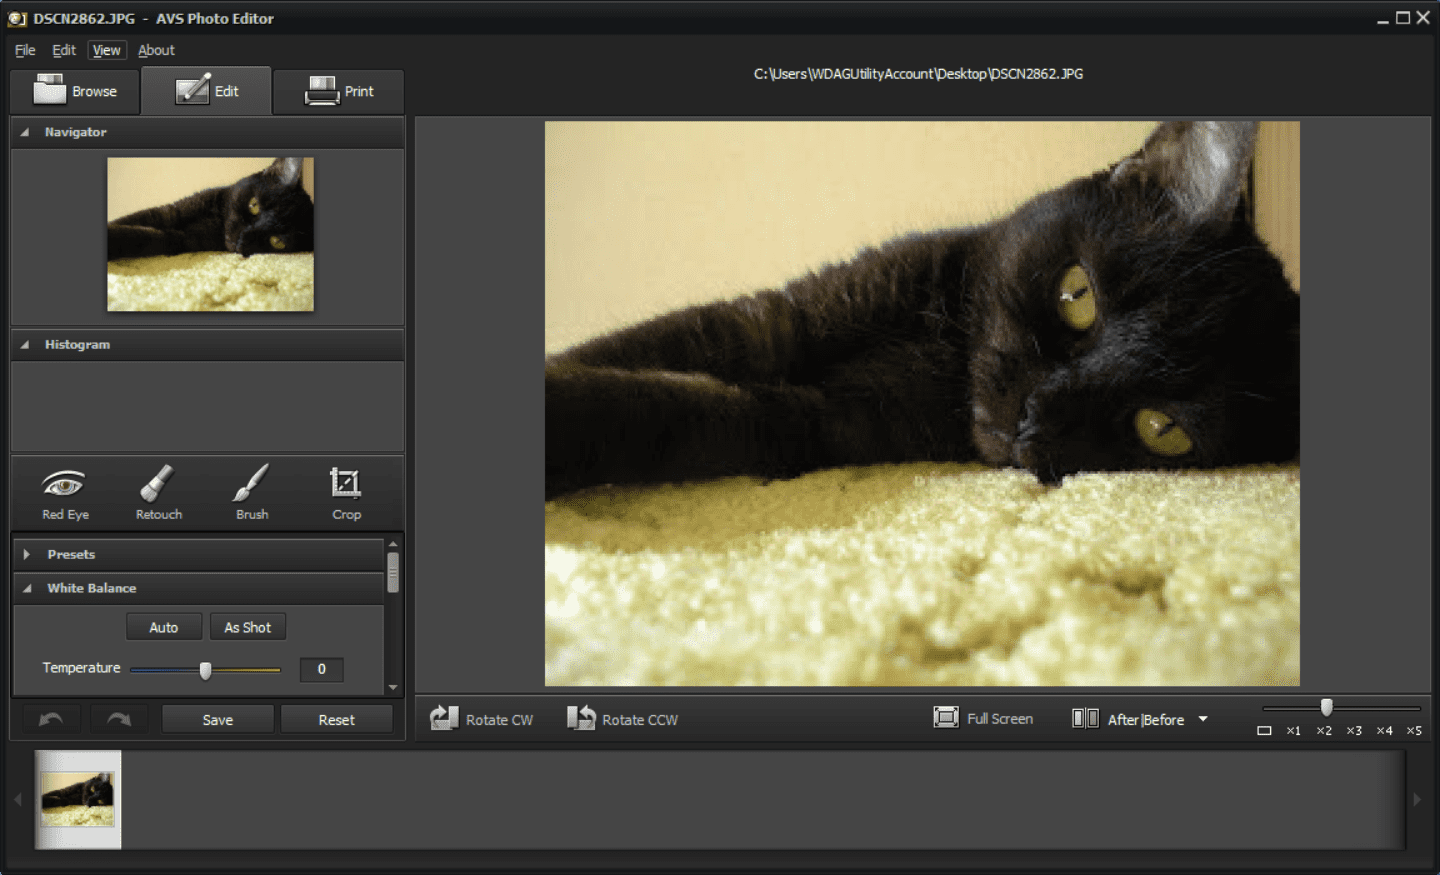Select the Red Eye removal tool
This screenshot has width=1440, height=875.
(x=65, y=494)
